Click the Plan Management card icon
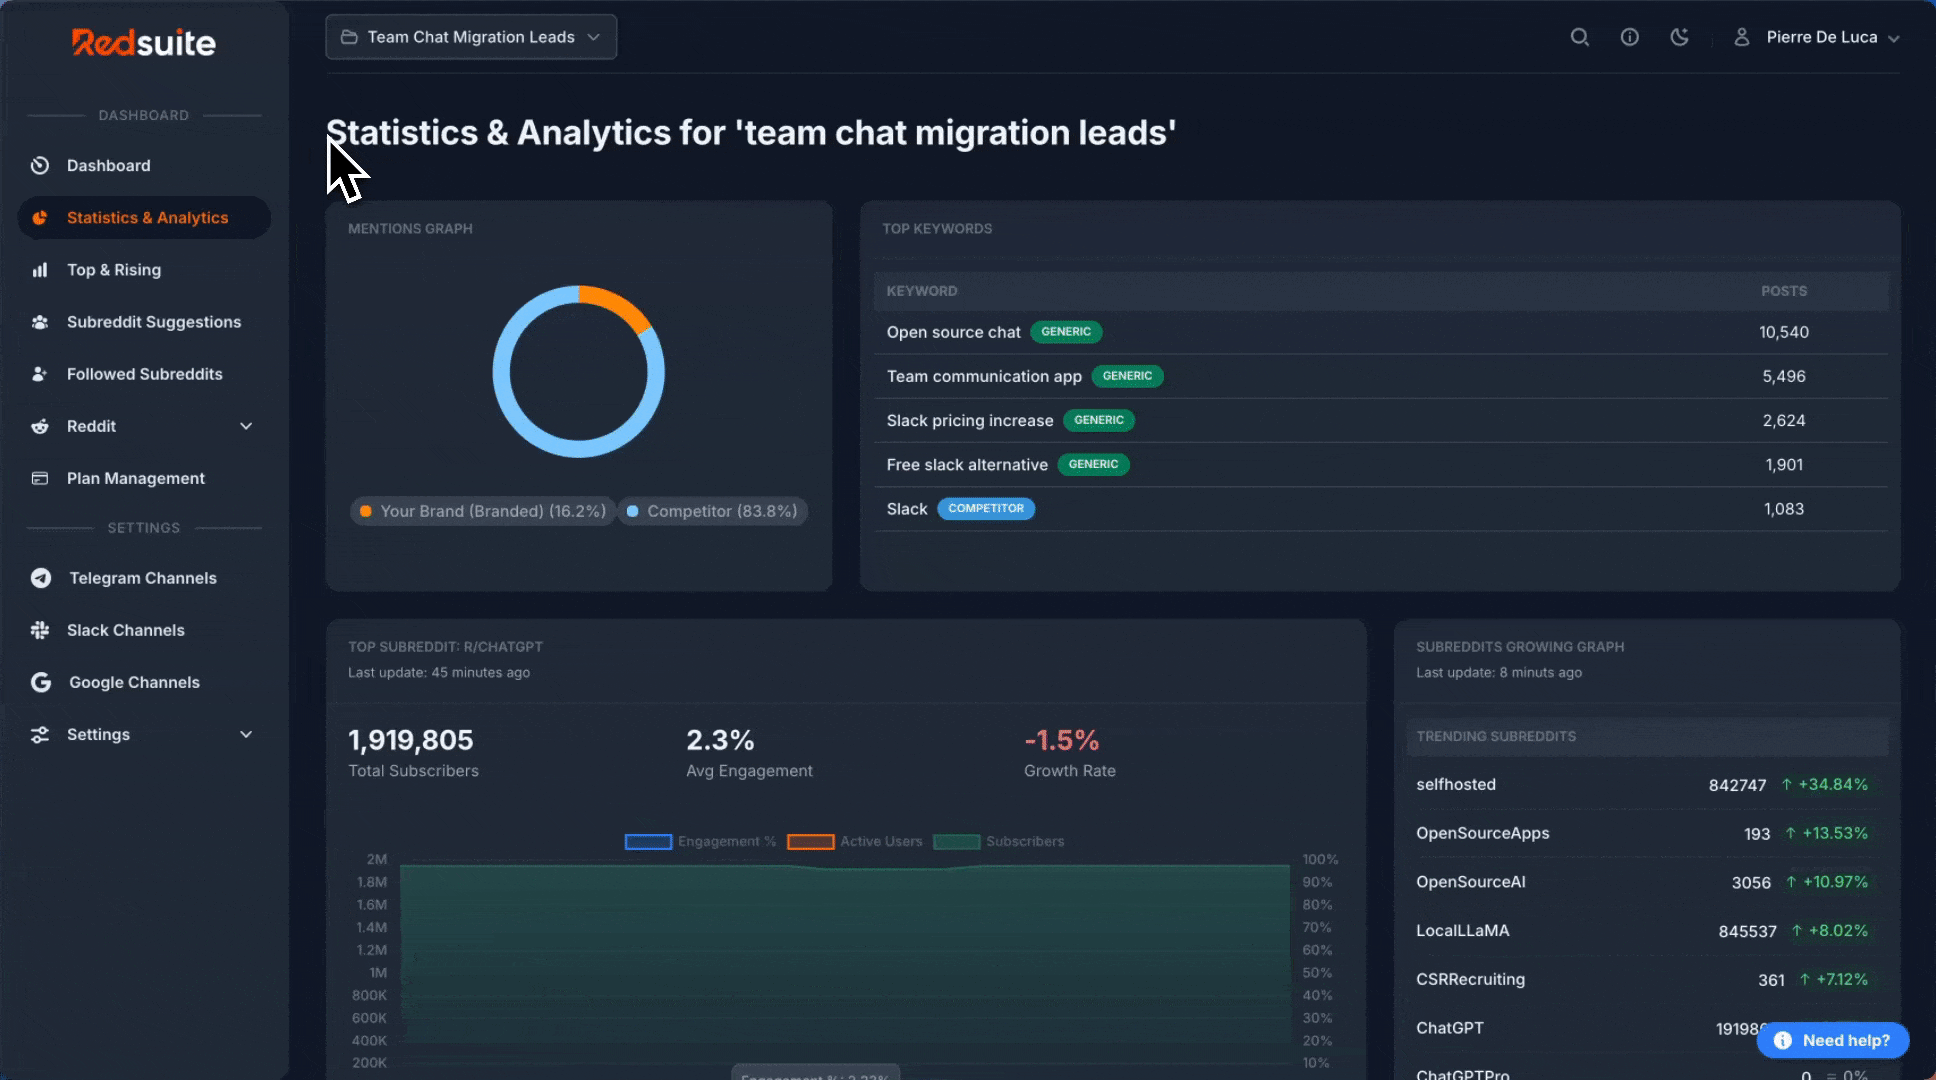This screenshot has width=1936, height=1080. (x=40, y=478)
